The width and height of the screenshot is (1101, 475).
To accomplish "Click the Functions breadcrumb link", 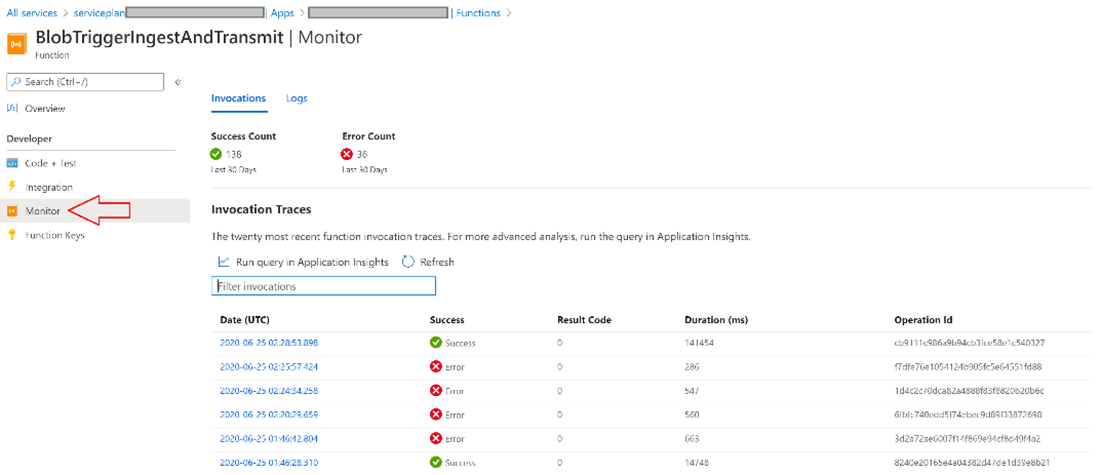I will 478,13.
